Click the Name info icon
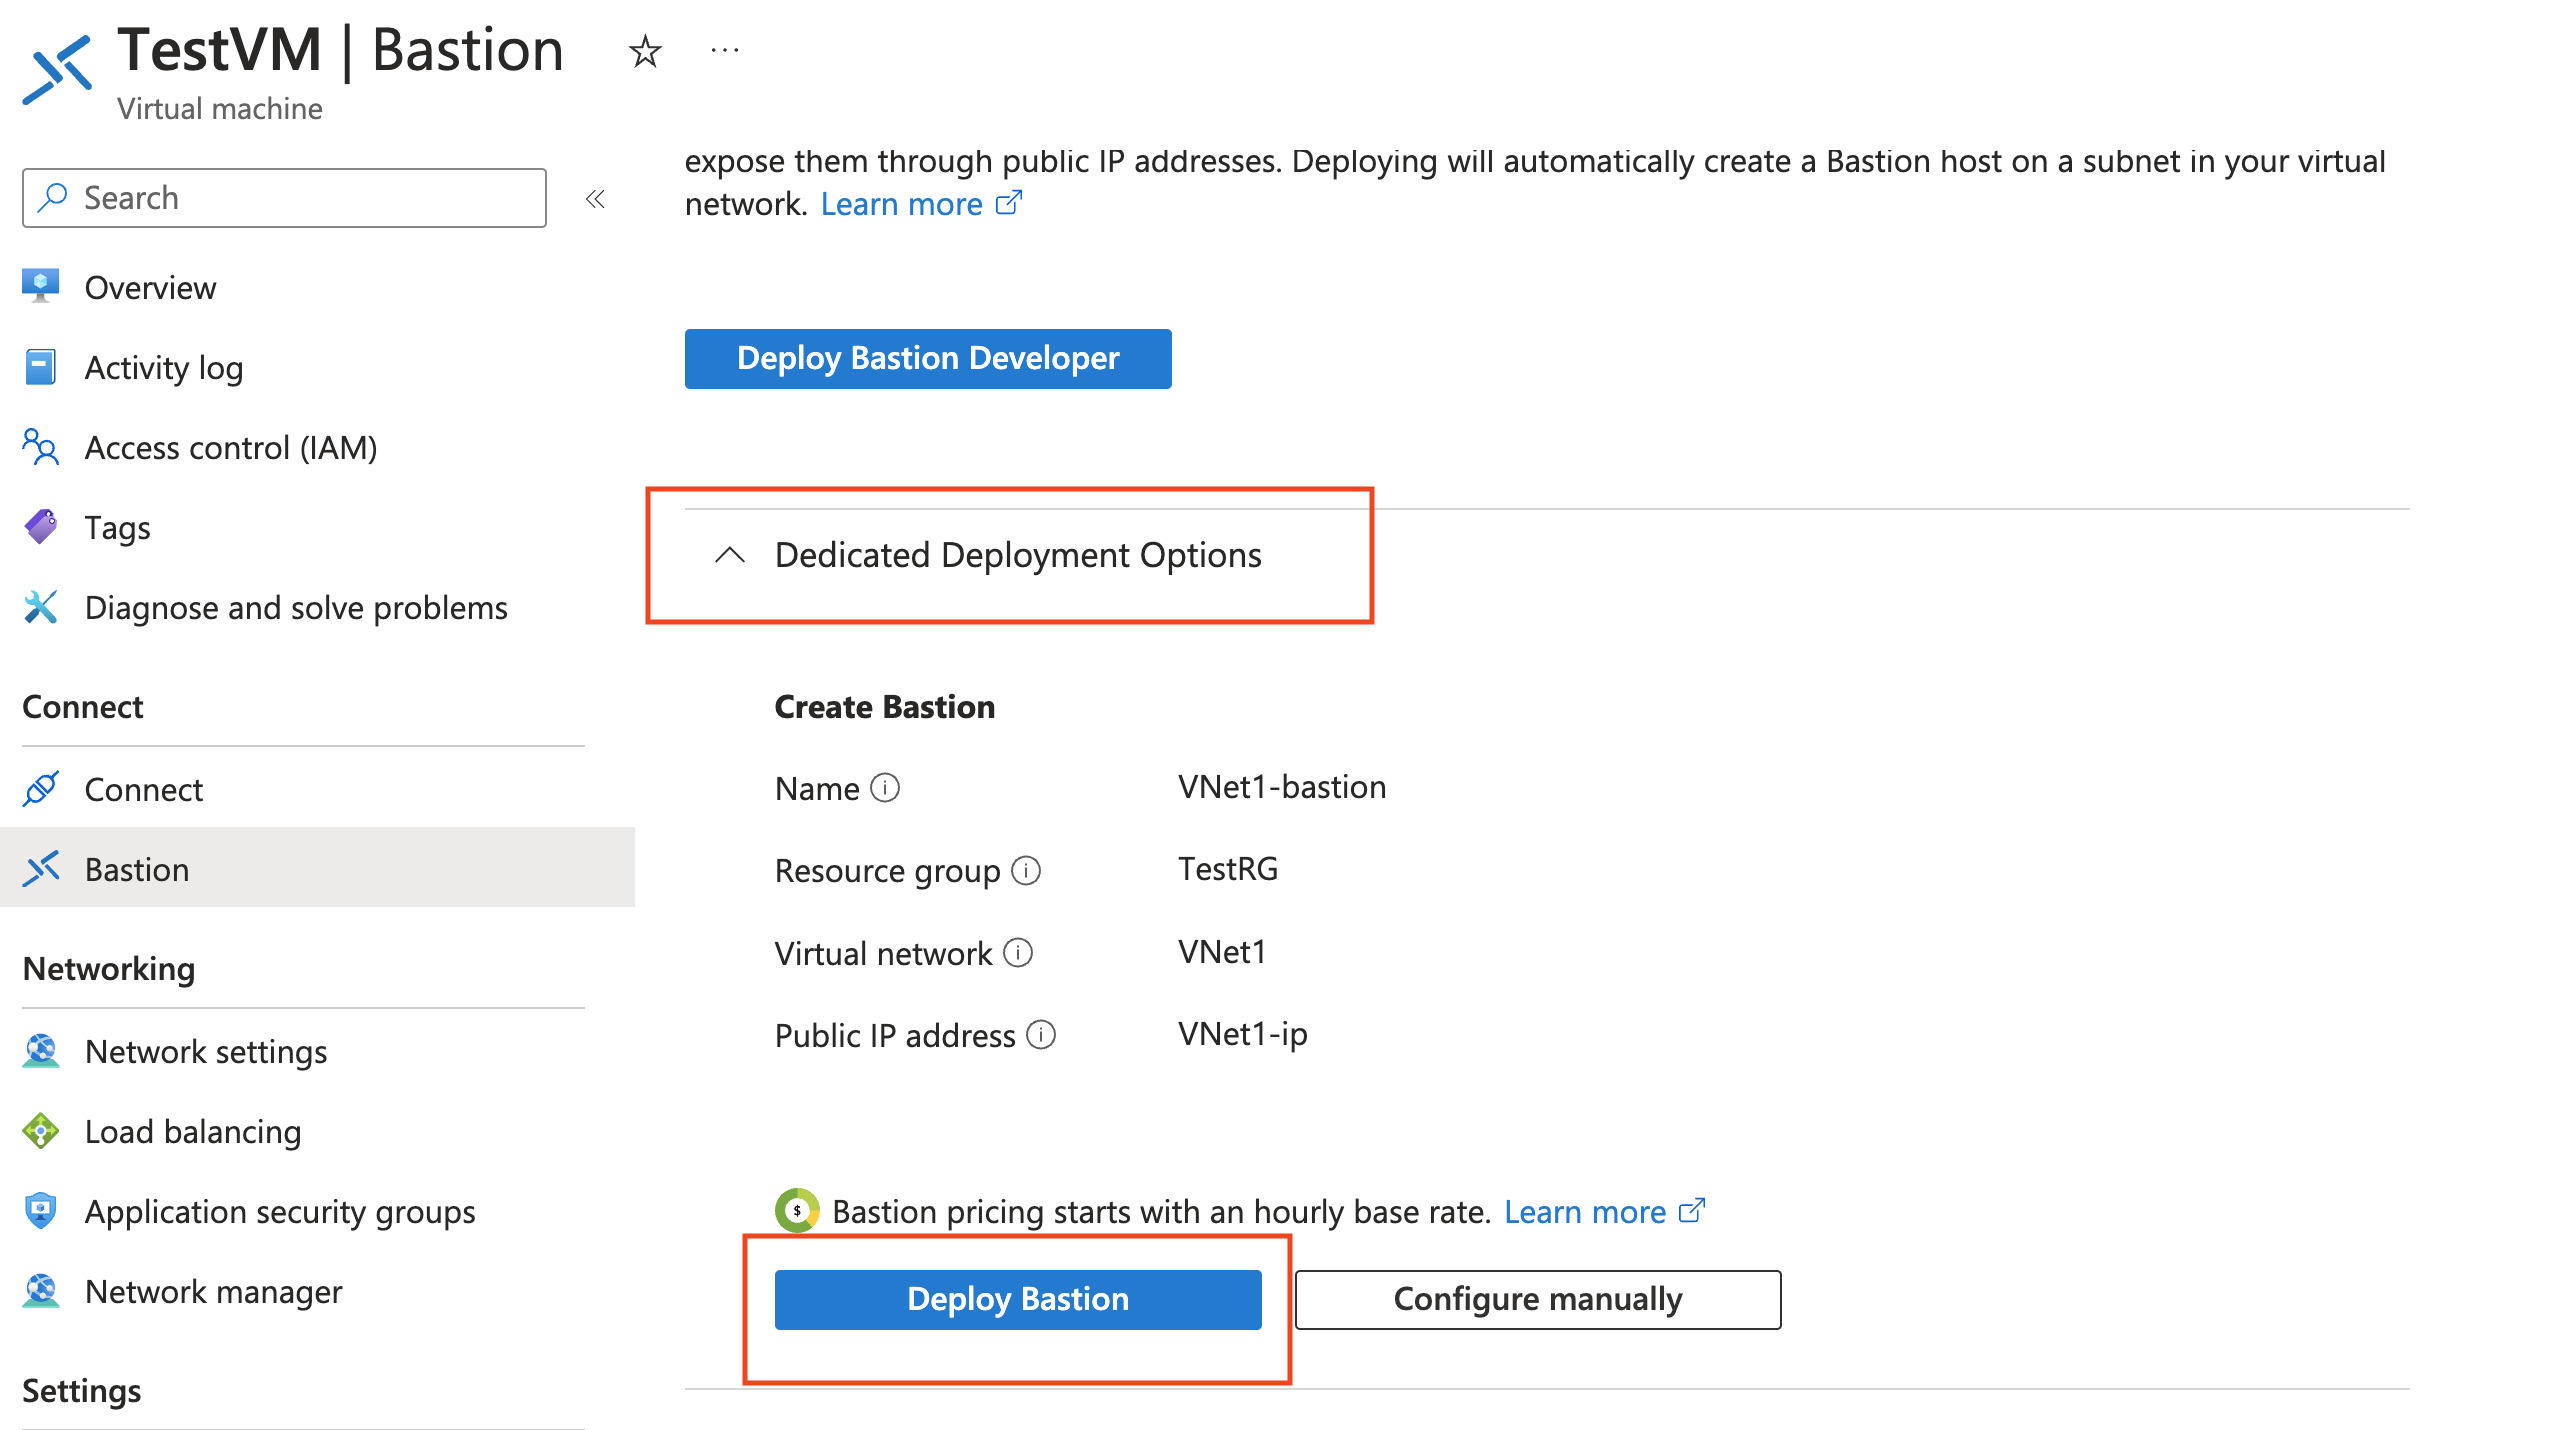The width and height of the screenshot is (2566, 1430). click(x=885, y=788)
